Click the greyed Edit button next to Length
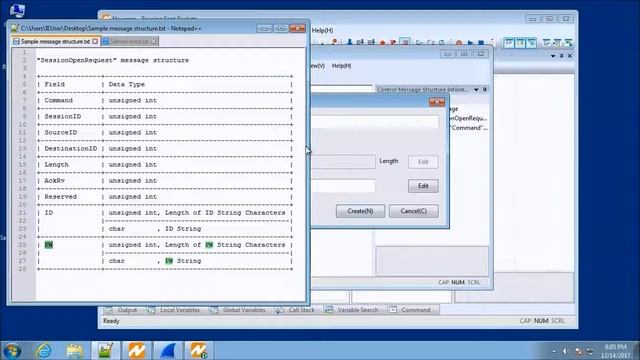Screen dimensions: 640x360 point(423,162)
